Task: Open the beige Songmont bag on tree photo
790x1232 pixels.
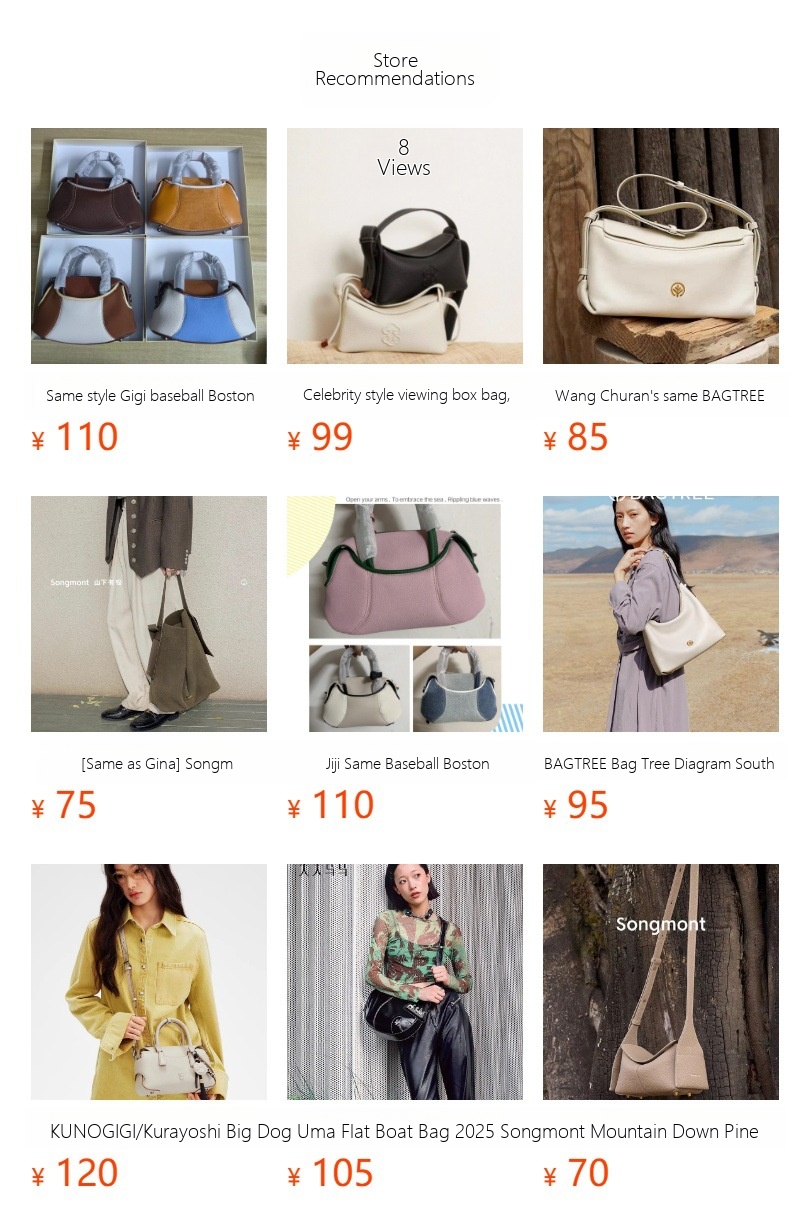Action: (x=661, y=982)
